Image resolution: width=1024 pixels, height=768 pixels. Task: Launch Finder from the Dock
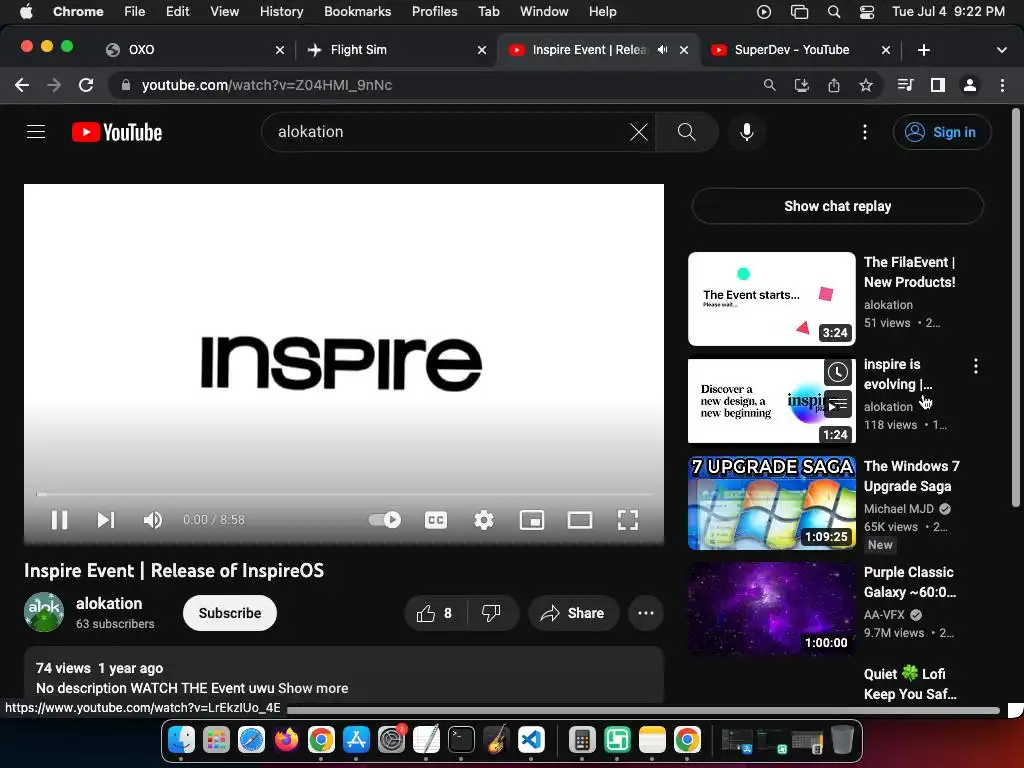point(181,740)
